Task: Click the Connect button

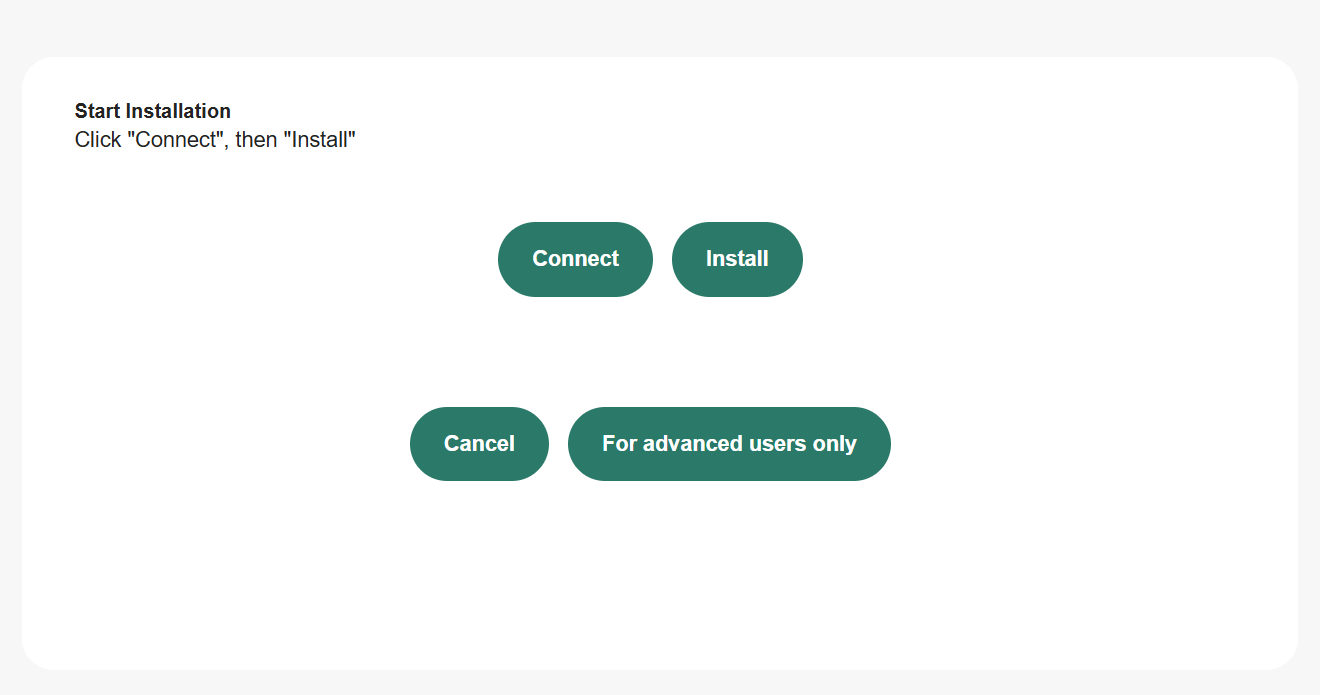Action: pyautogui.click(x=575, y=259)
